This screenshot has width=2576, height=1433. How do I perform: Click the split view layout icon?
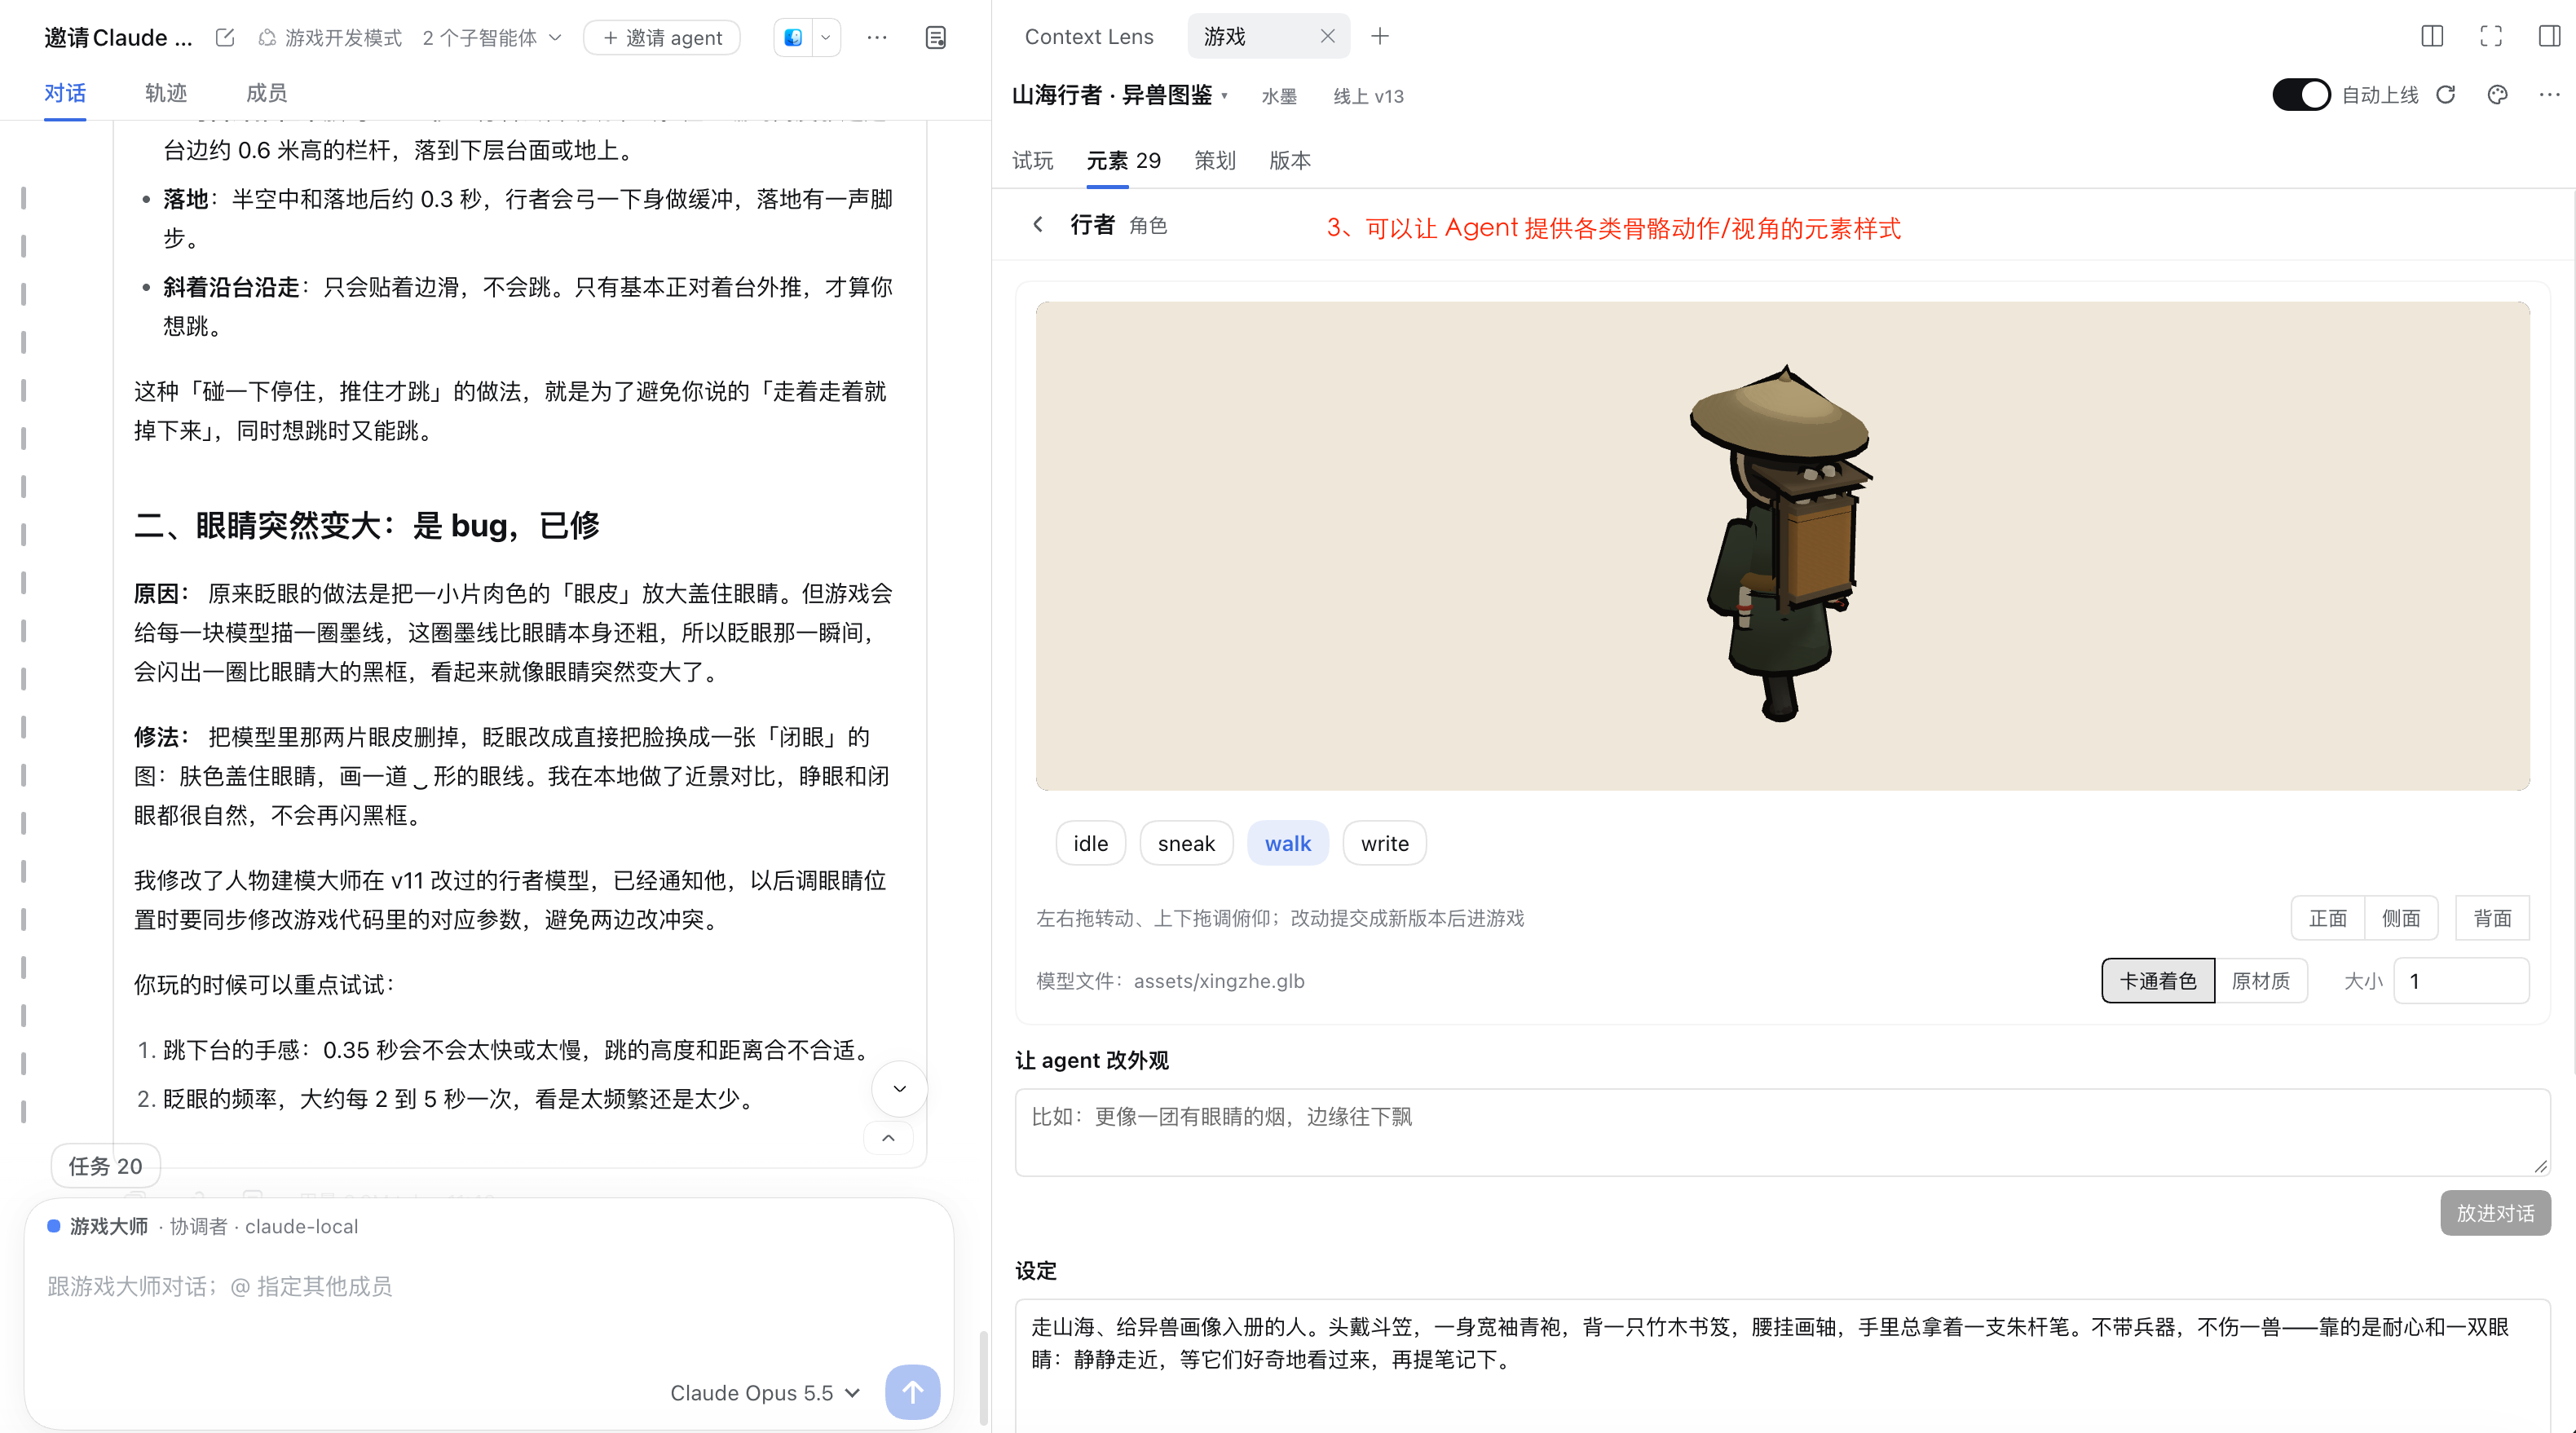(2432, 36)
